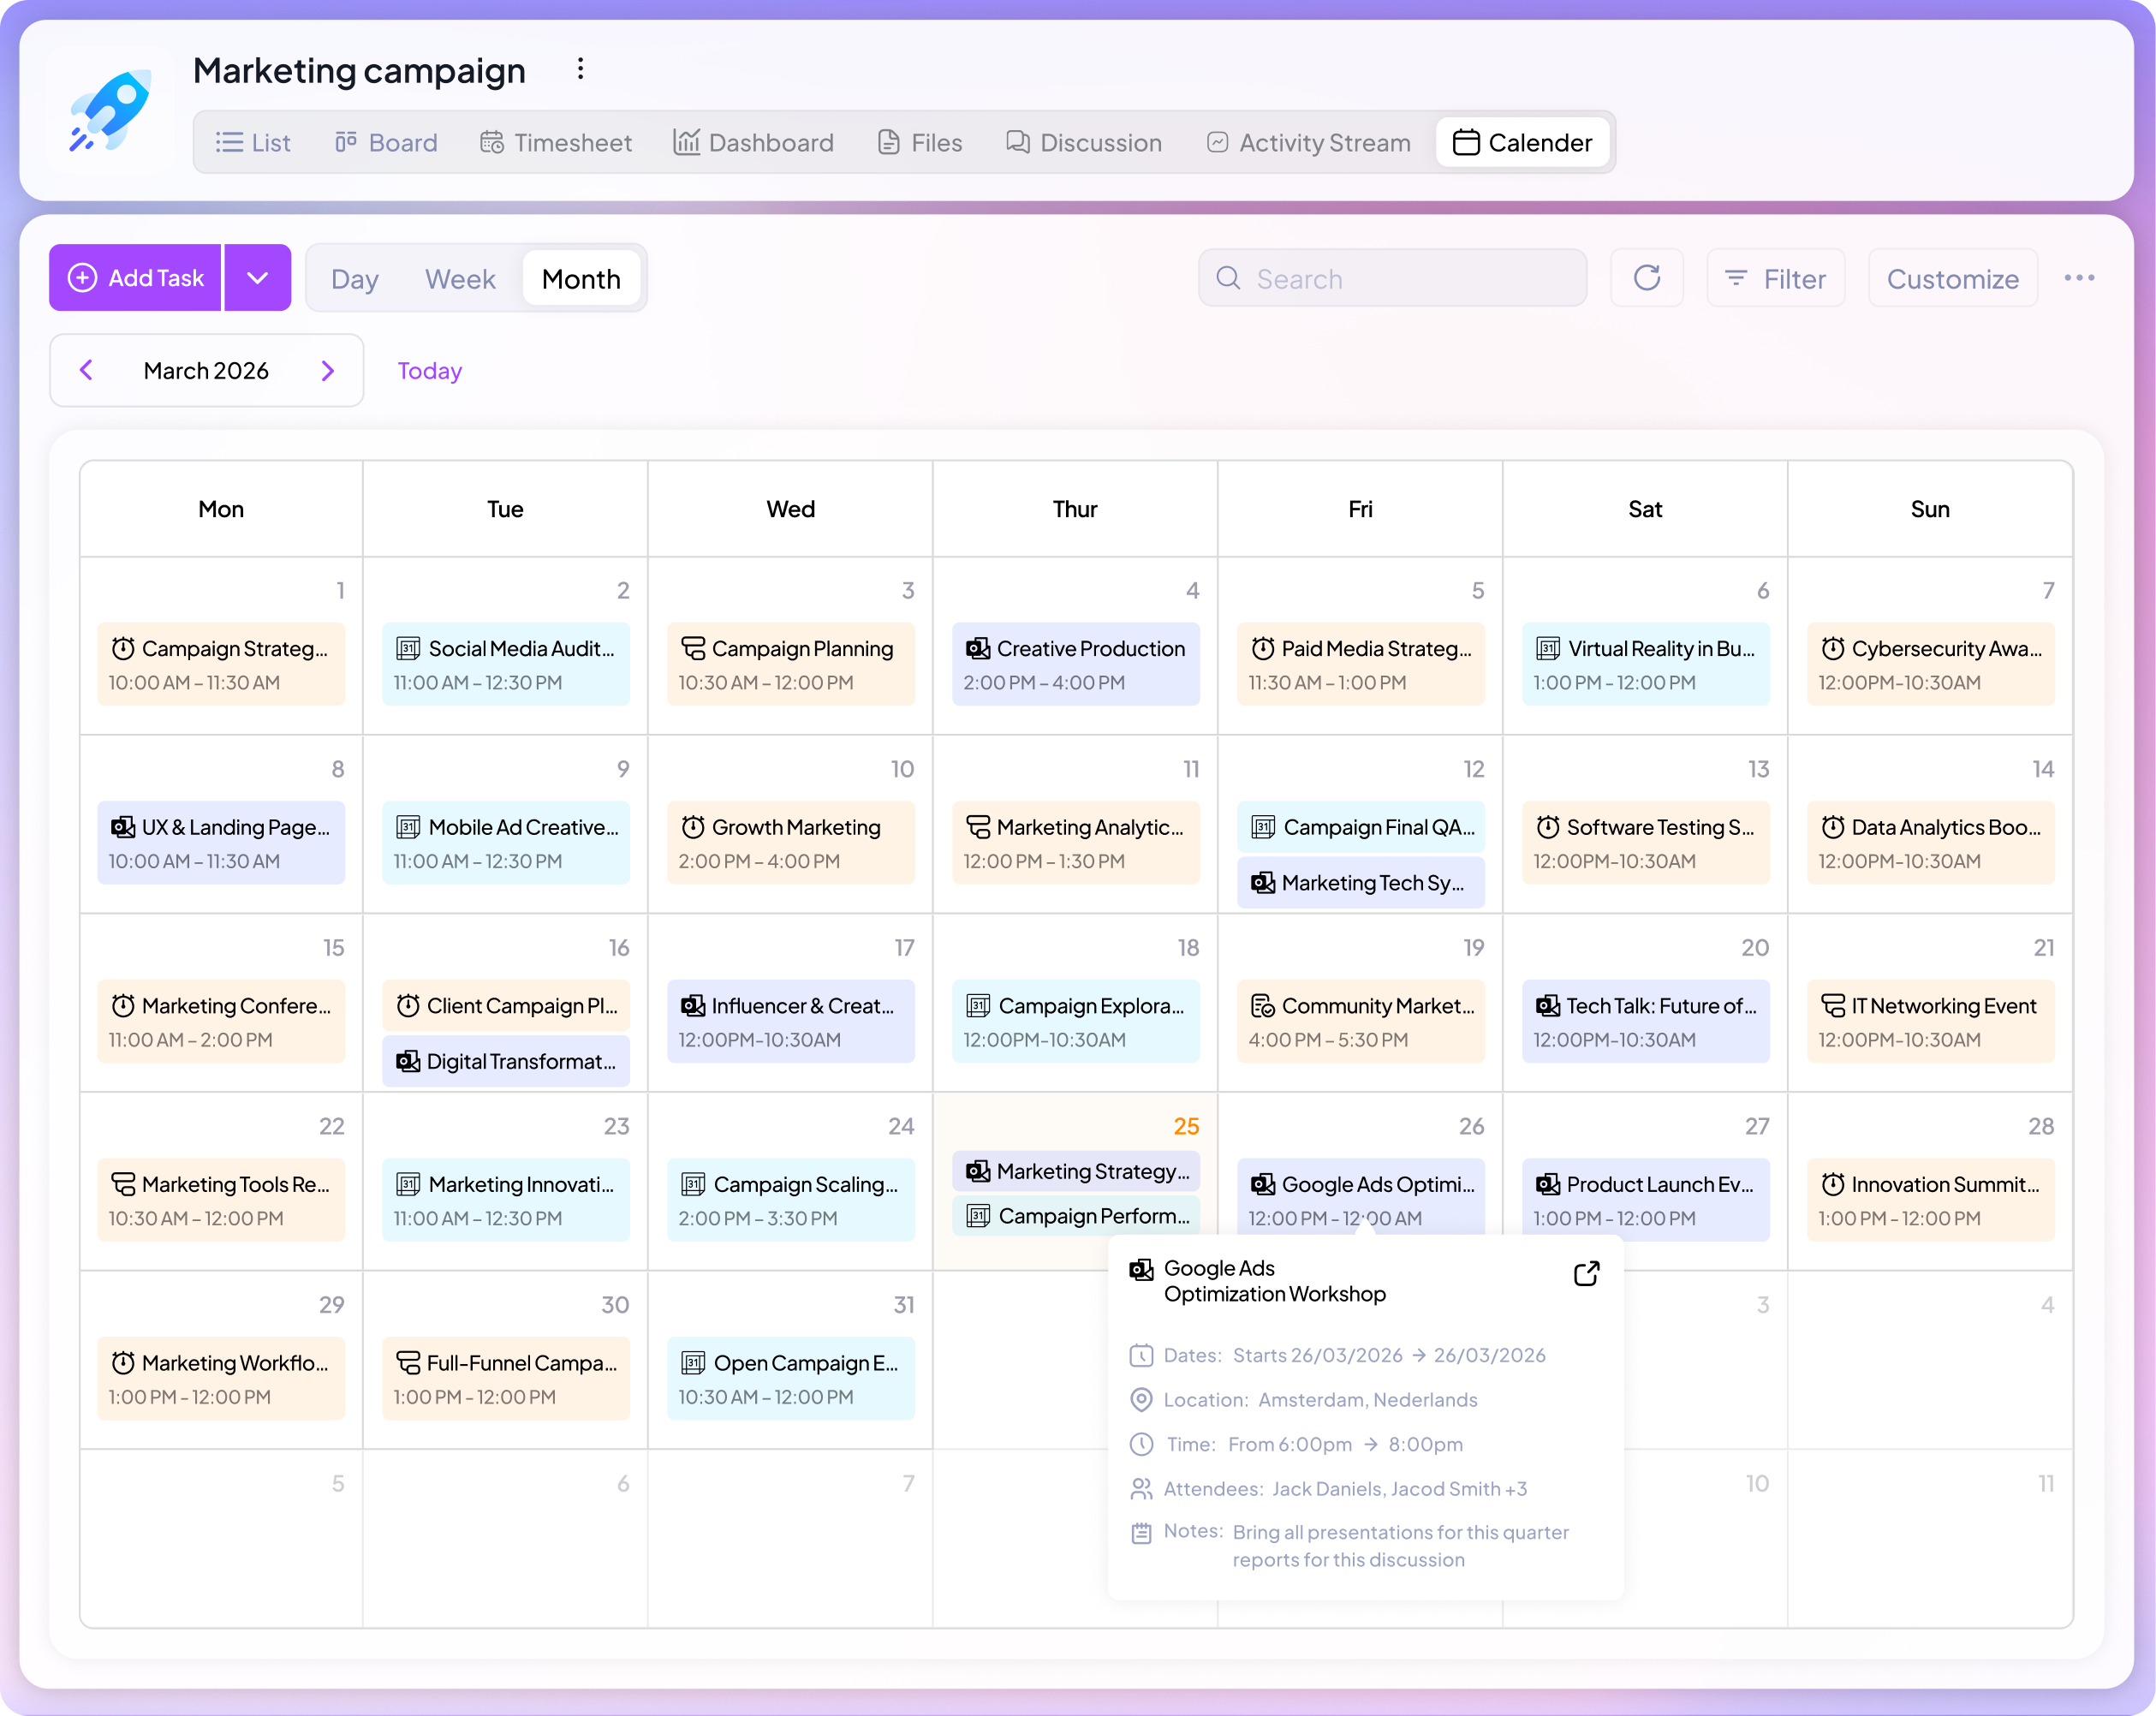Open Campaign Explora... event
2156x1716 pixels.
tap(1076, 1021)
